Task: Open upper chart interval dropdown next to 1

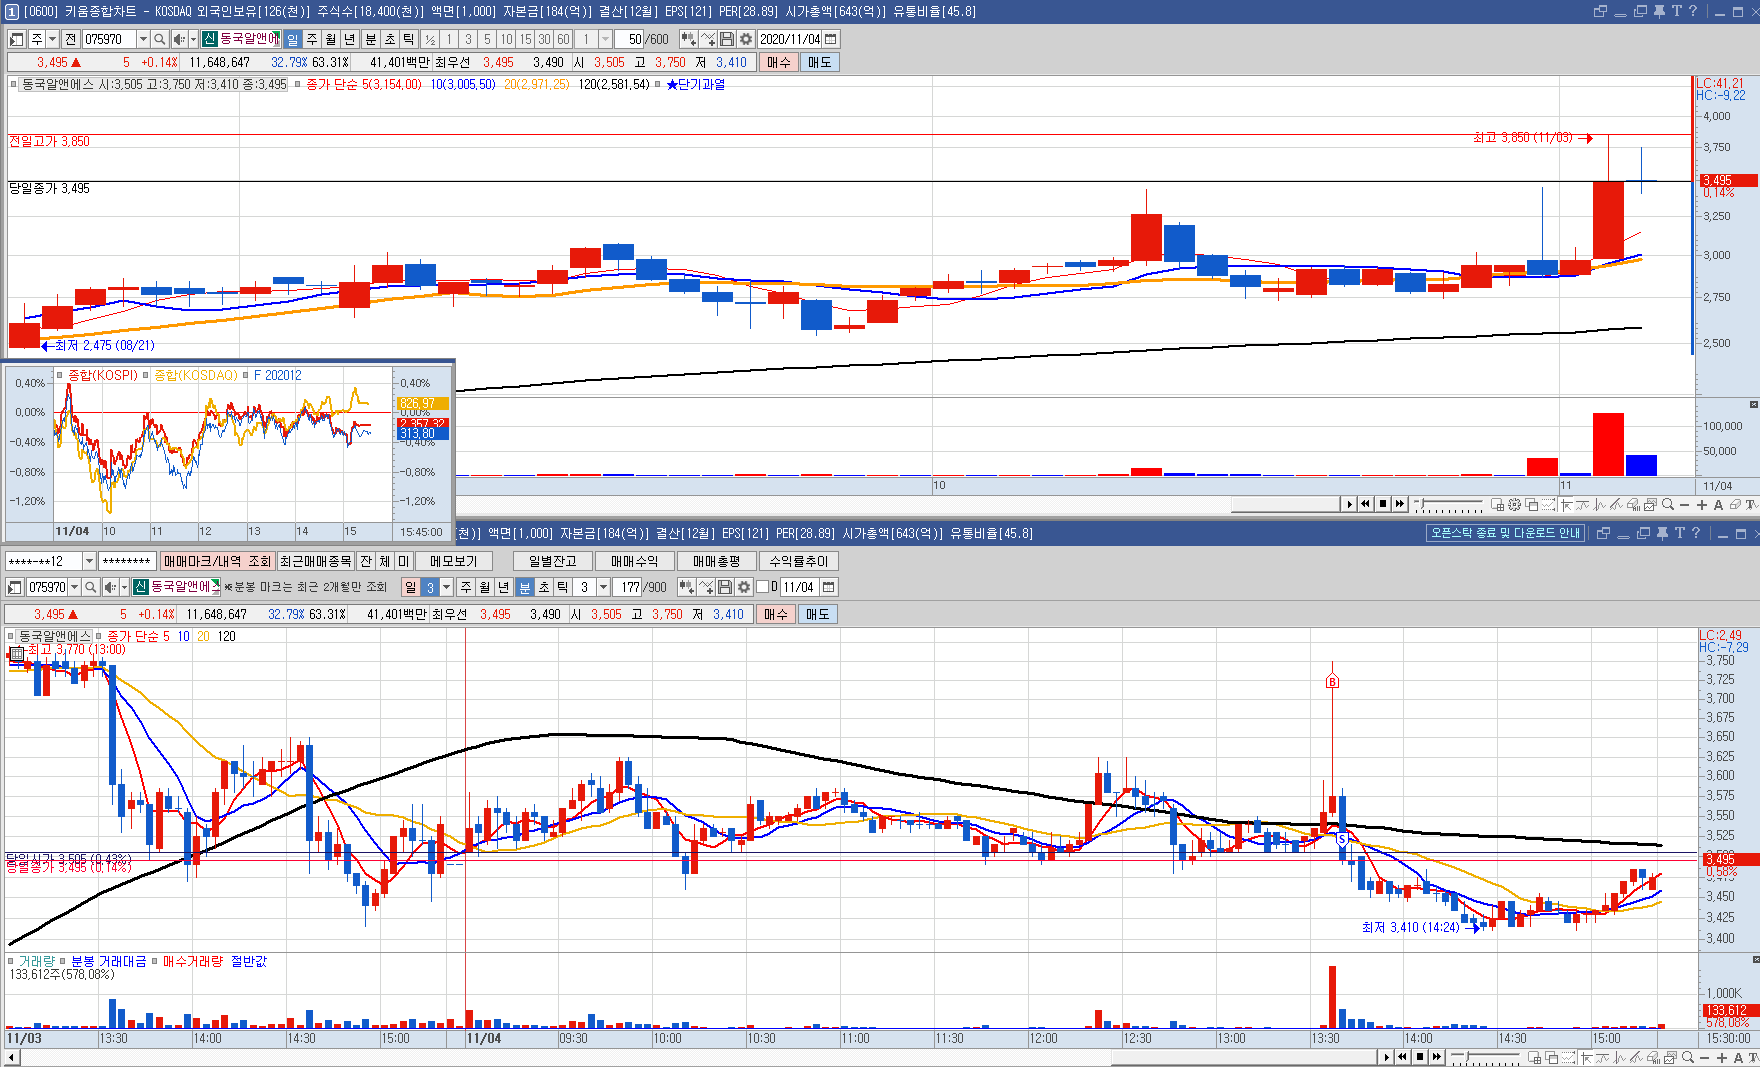Action: pos(605,39)
